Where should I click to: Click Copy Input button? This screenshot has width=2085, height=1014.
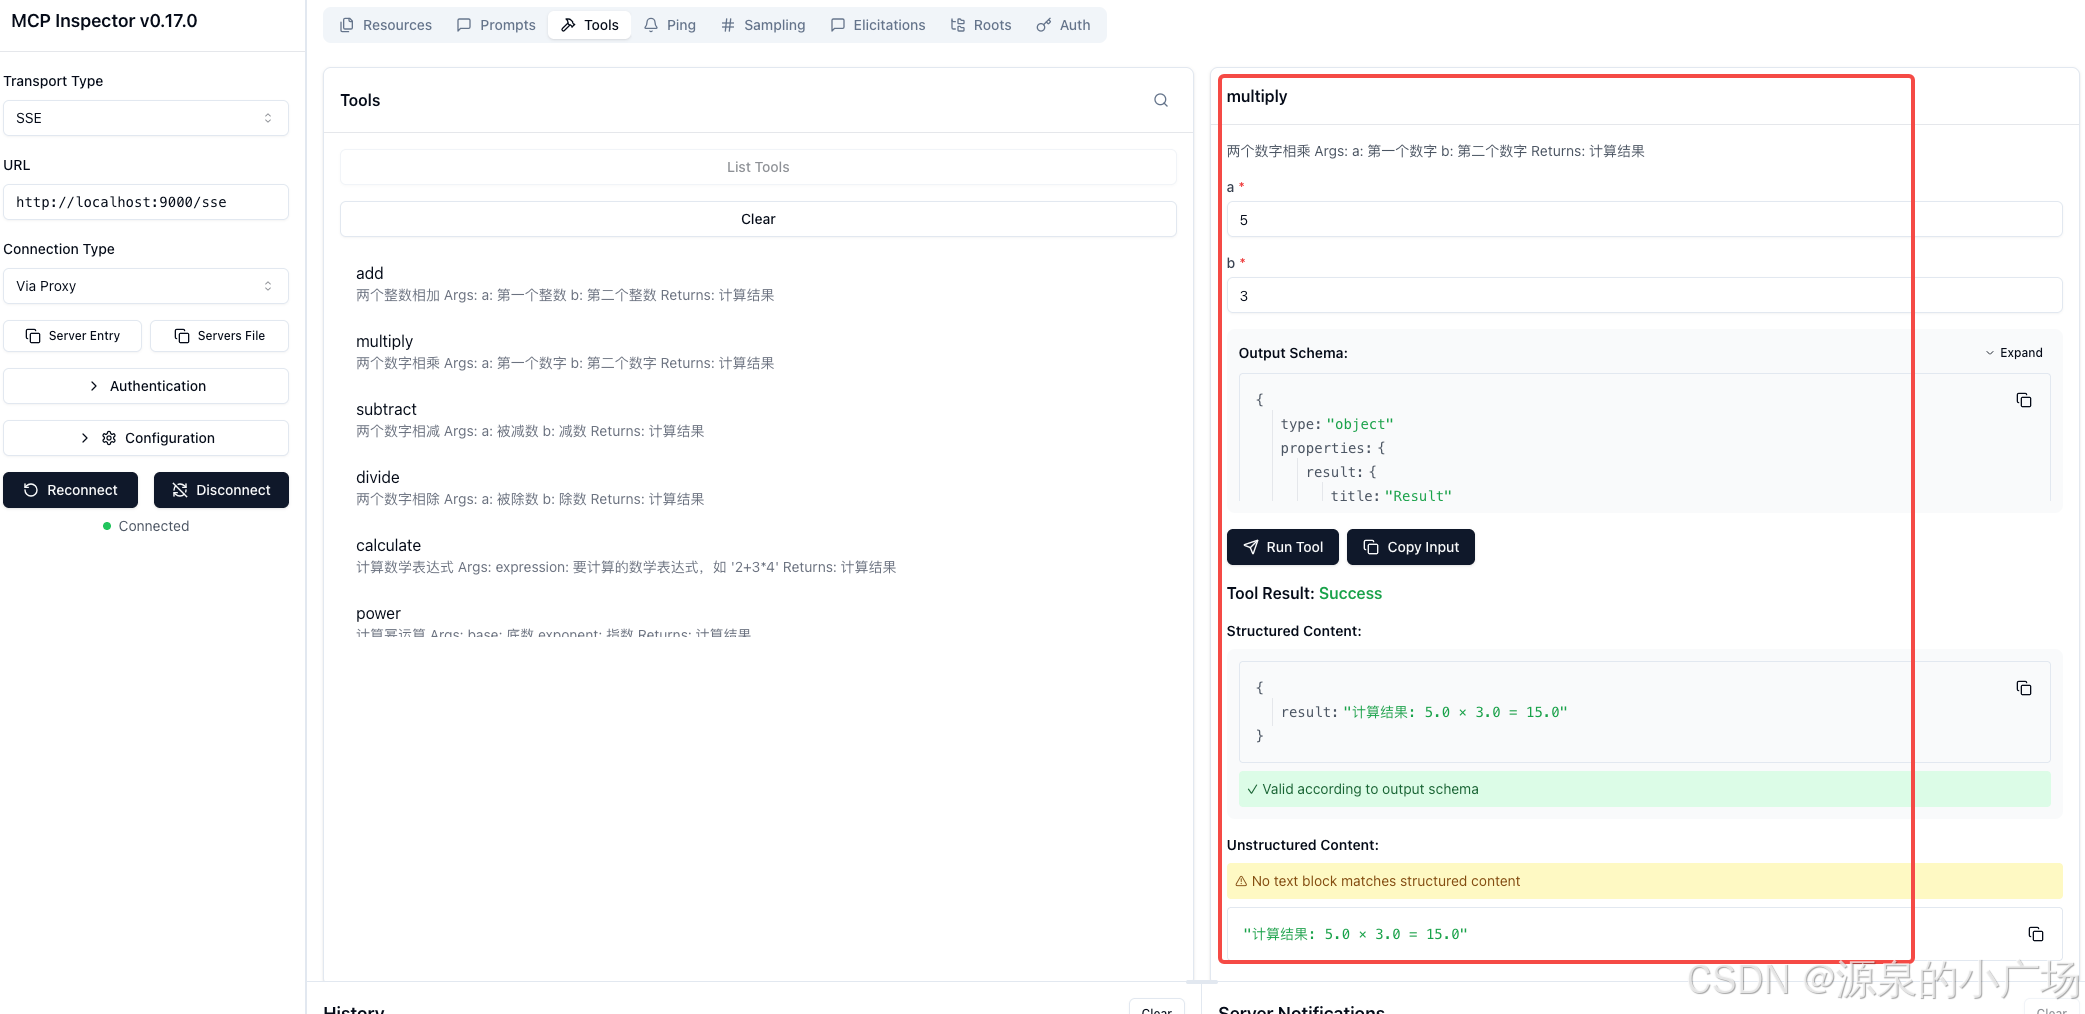(1410, 547)
